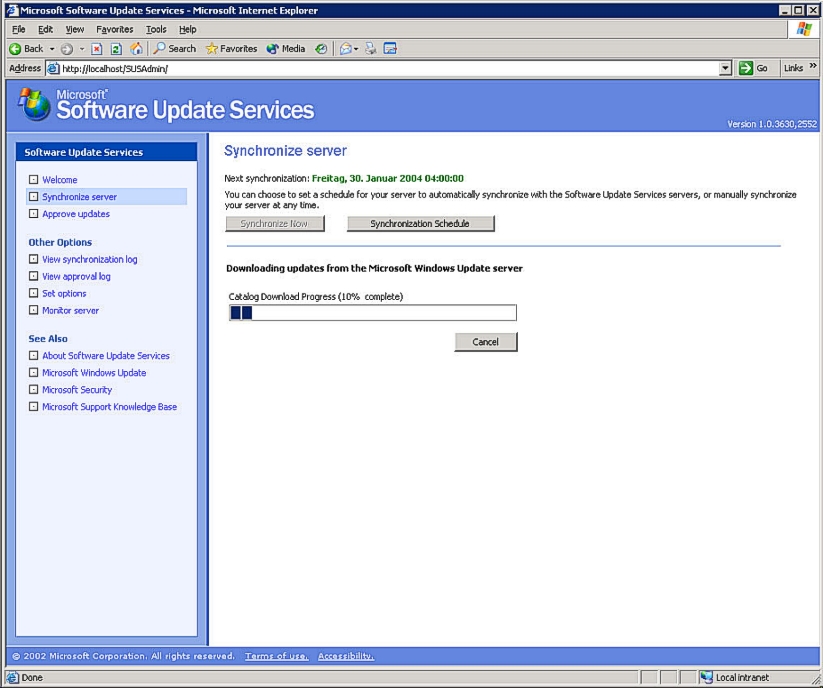The height and width of the screenshot is (688, 823).
Task: Open the Help menu
Action: 187,29
